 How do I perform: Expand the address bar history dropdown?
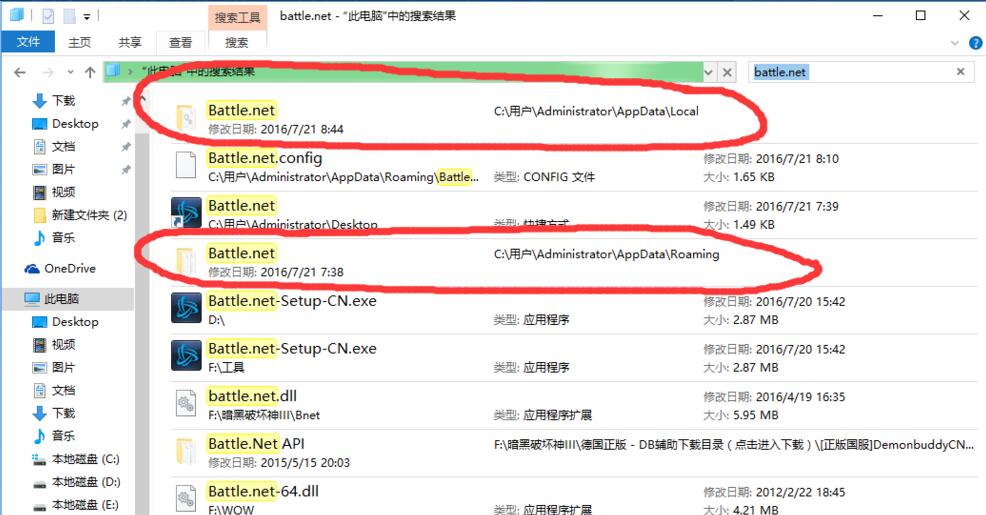pos(709,72)
